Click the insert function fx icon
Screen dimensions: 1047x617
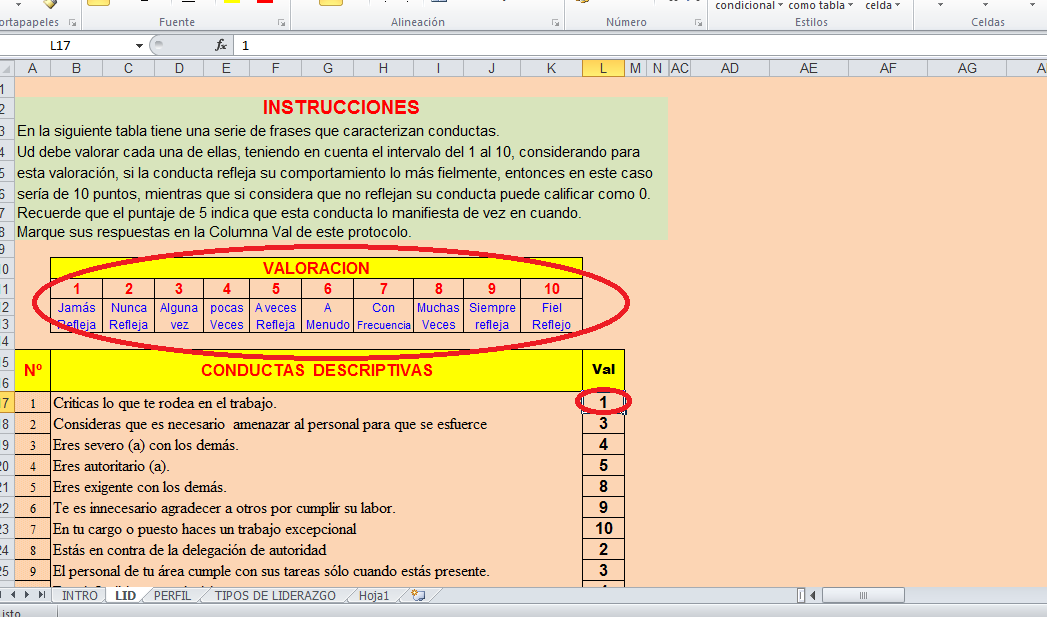(x=221, y=45)
